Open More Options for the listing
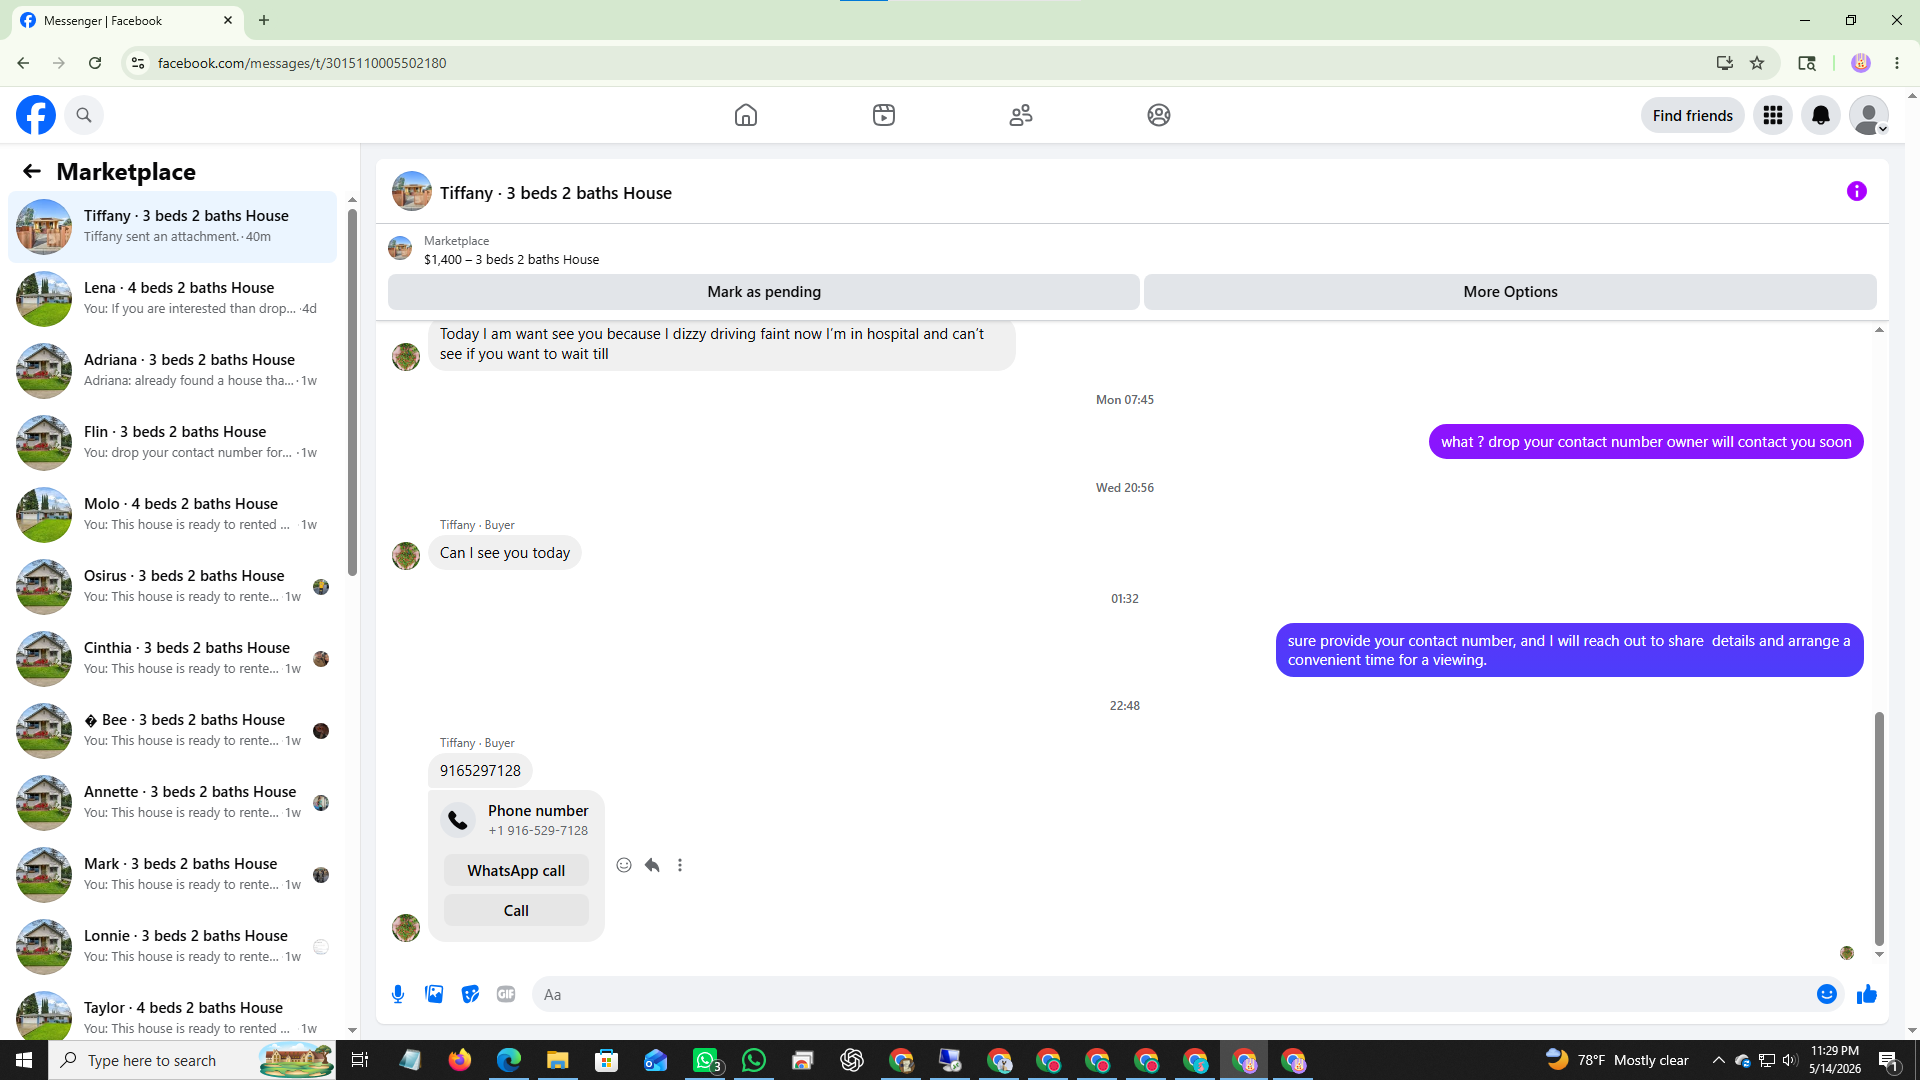This screenshot has height=1080, width=1920. coord(1510,292)
